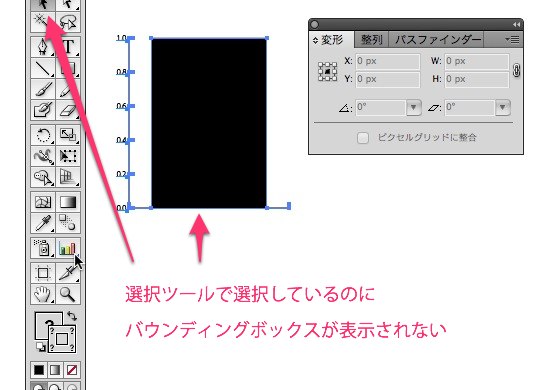Click the 0.6 axis label
Viewport: 540px width, 390px height.
[x=121, y=106]
